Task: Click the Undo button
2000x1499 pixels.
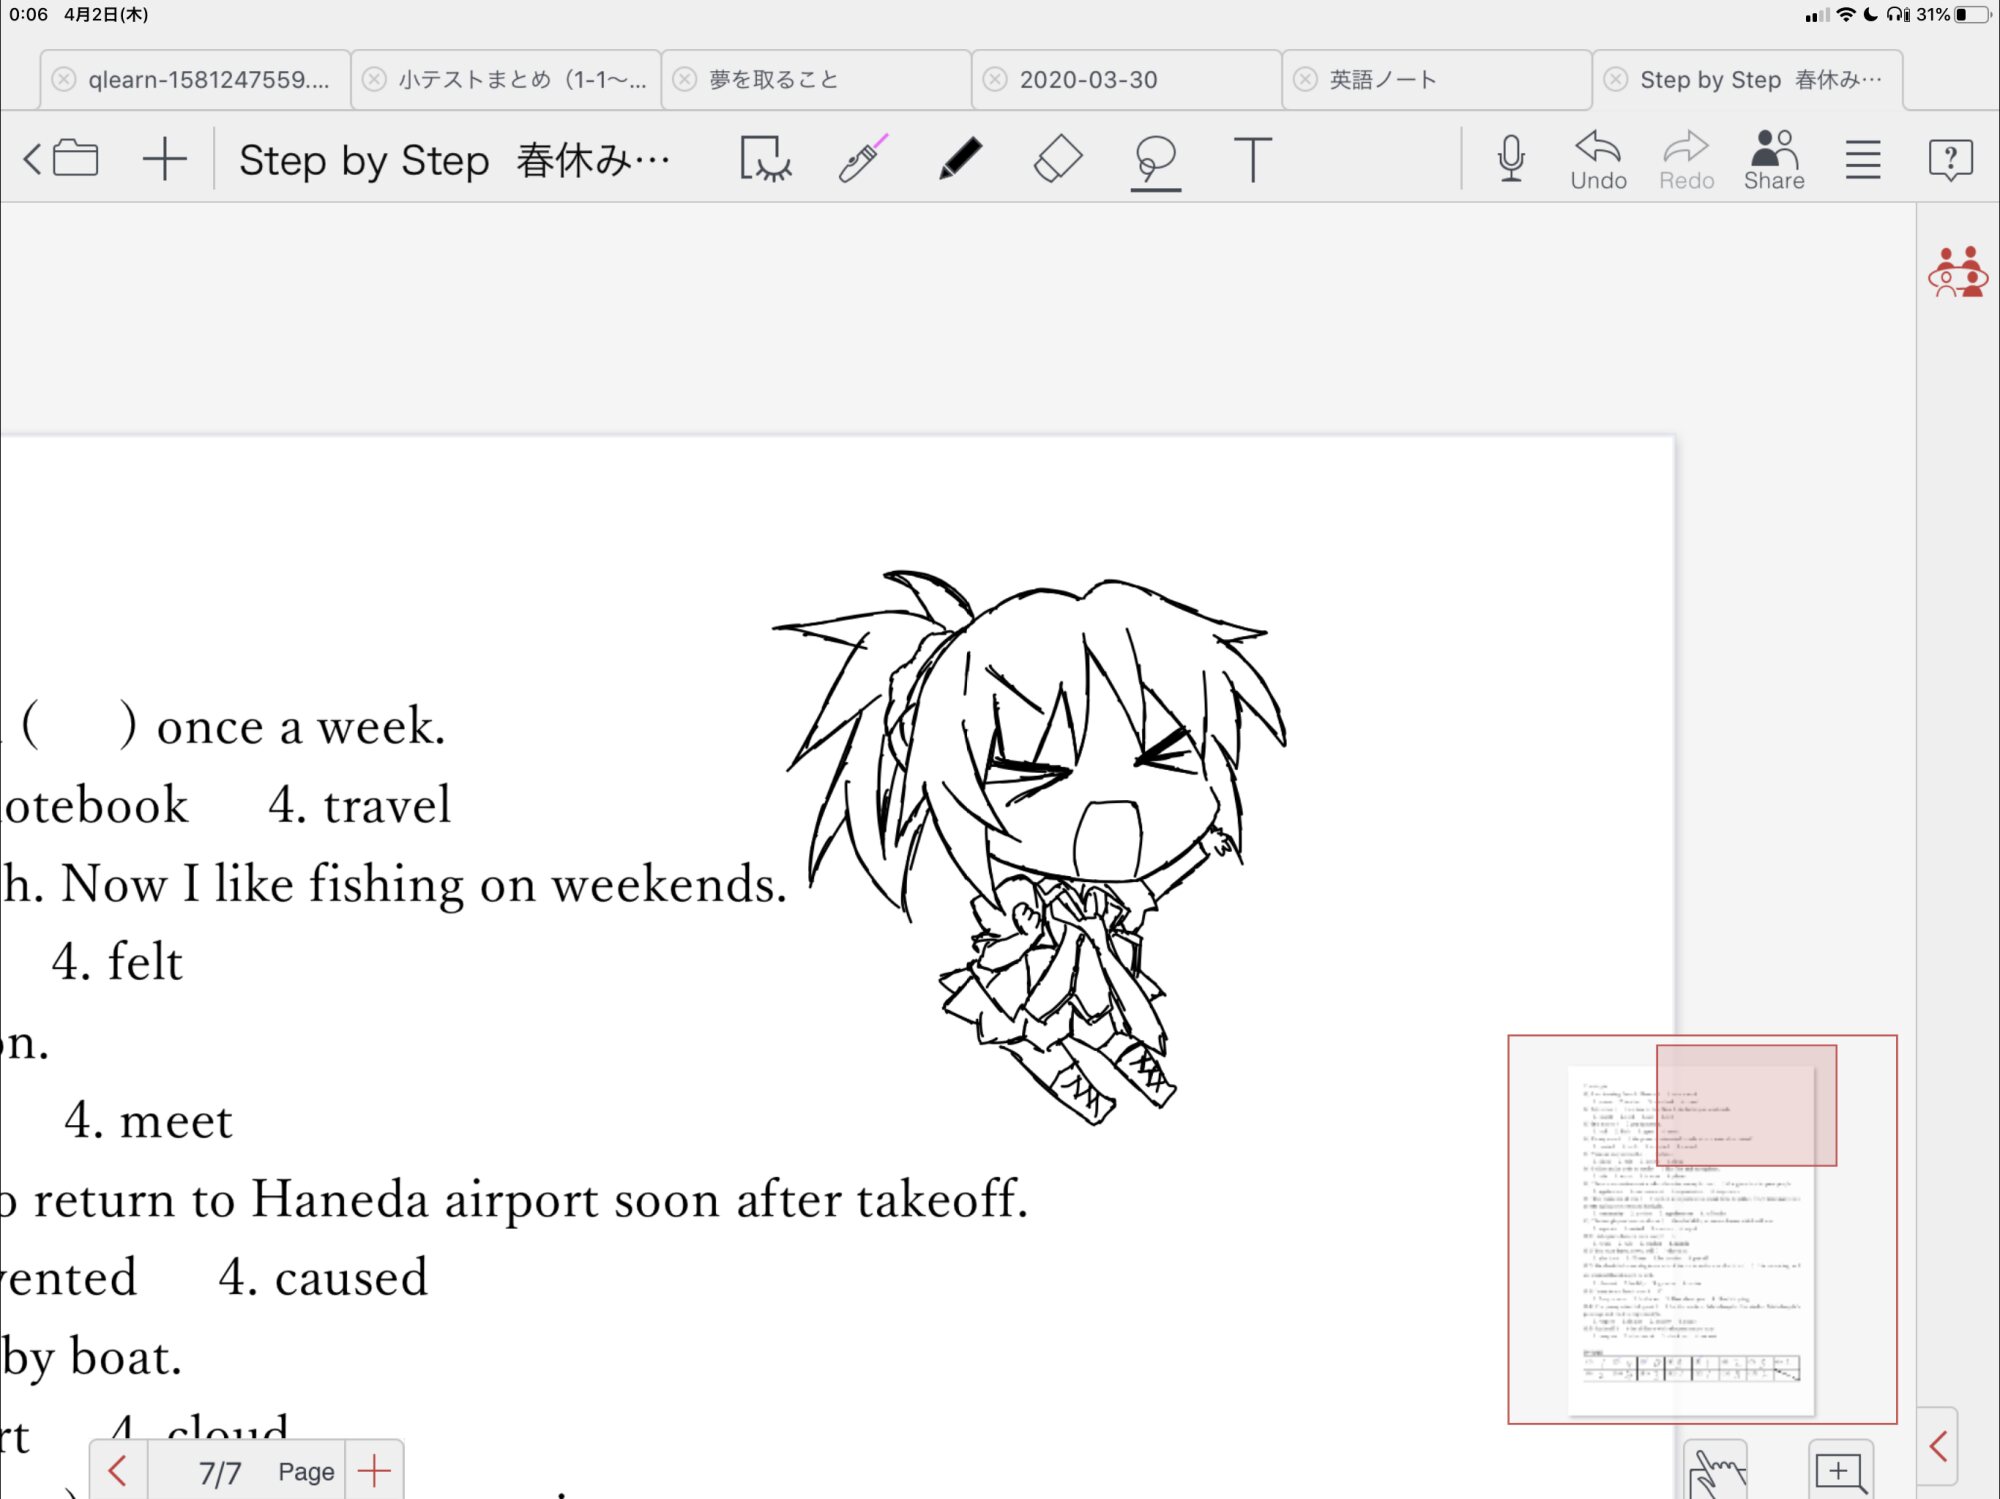Action: pyautogui.click(x=1598, y=159)
